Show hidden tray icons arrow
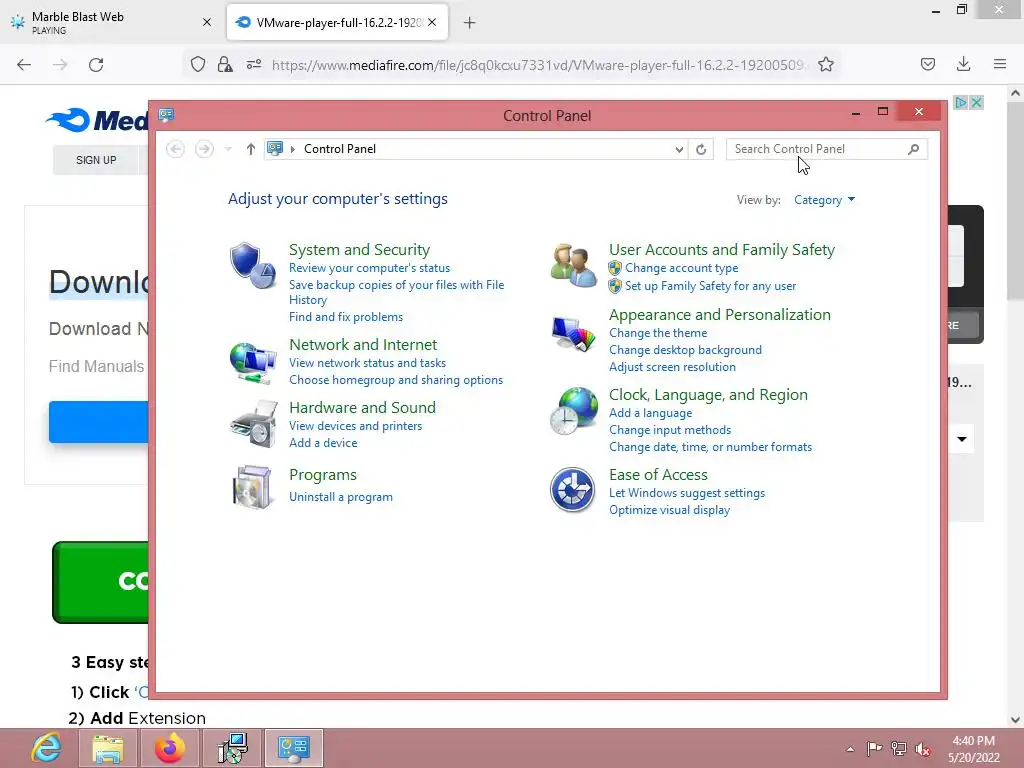The image size is (1024, 768). [x=850, y=749]
